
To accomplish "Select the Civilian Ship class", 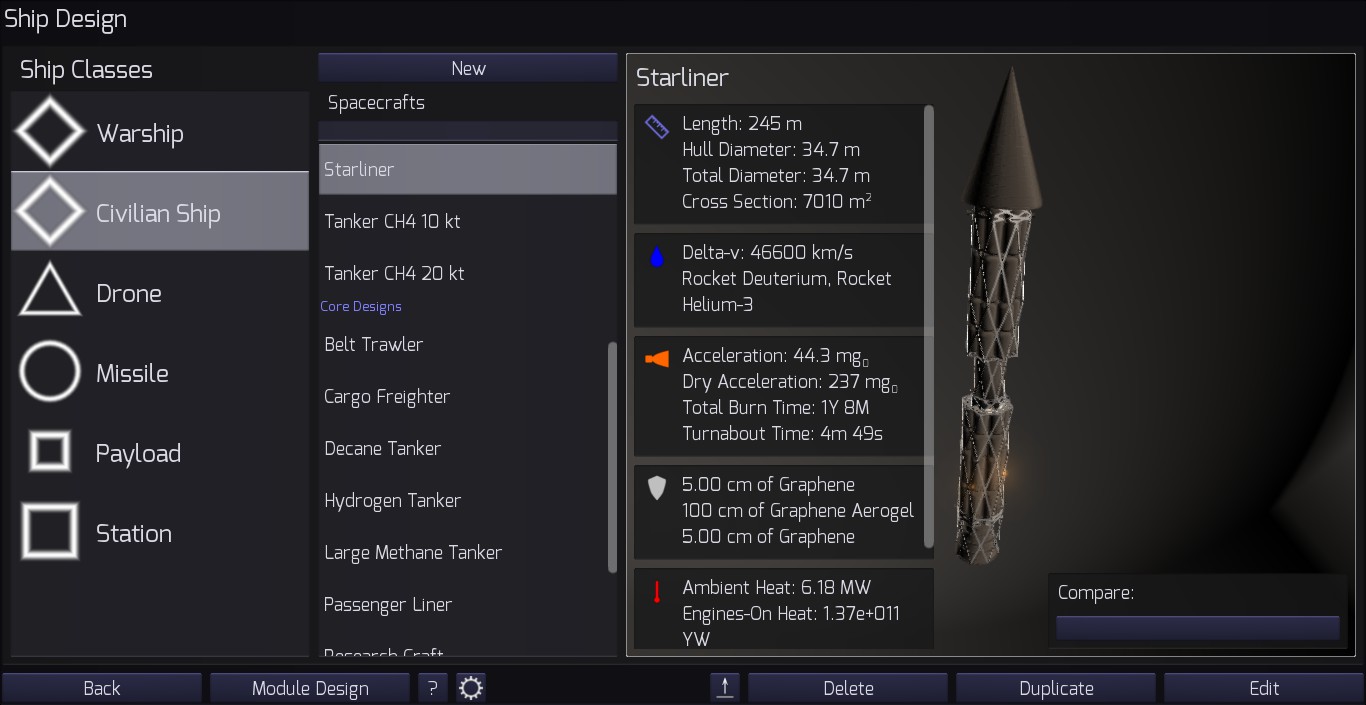I will (160, 211).
